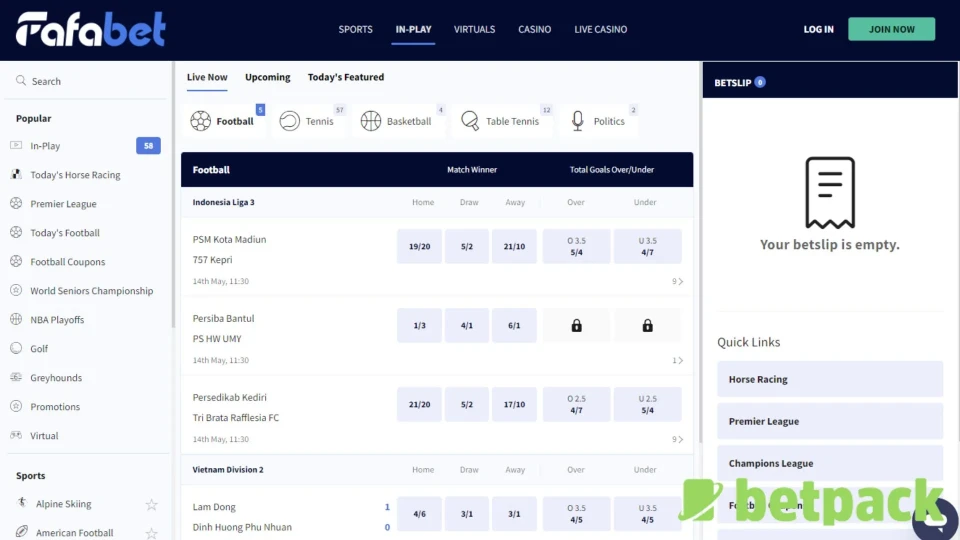Select Persedikab Kediri home odds 21/20

pyautogui.click(x=419, y=404)
